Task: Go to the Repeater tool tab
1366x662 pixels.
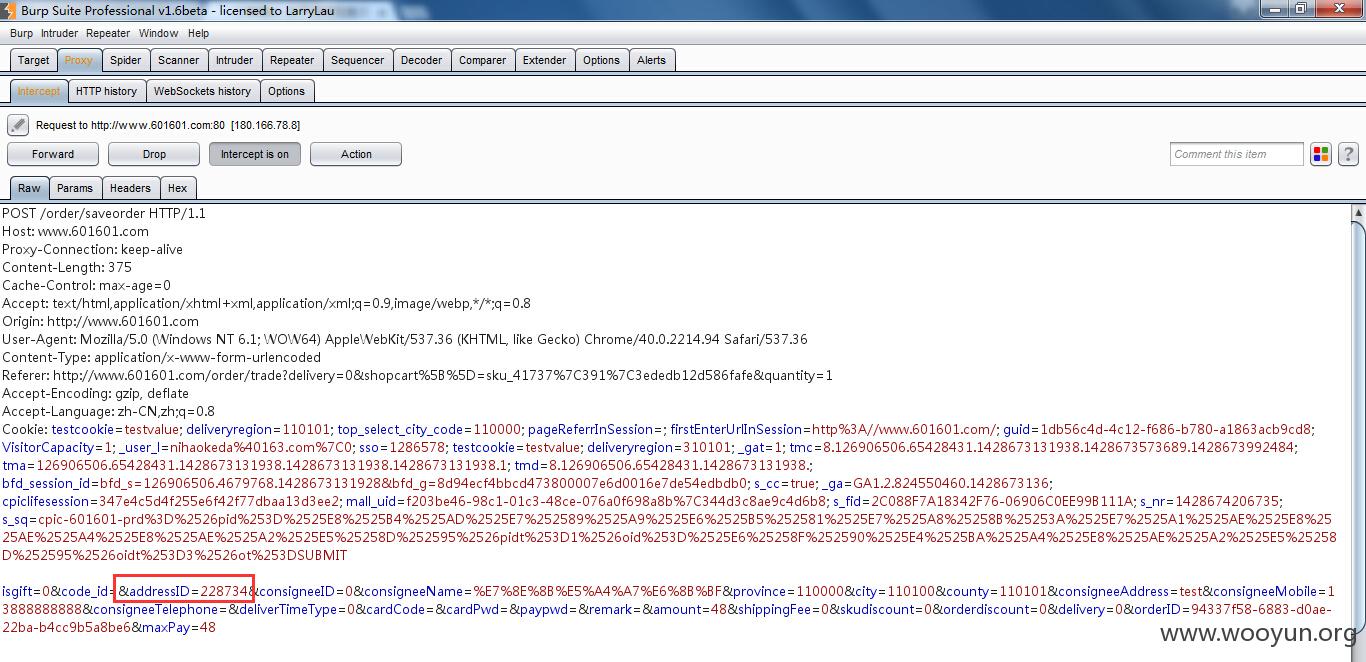Action: [x=292, y=60]
